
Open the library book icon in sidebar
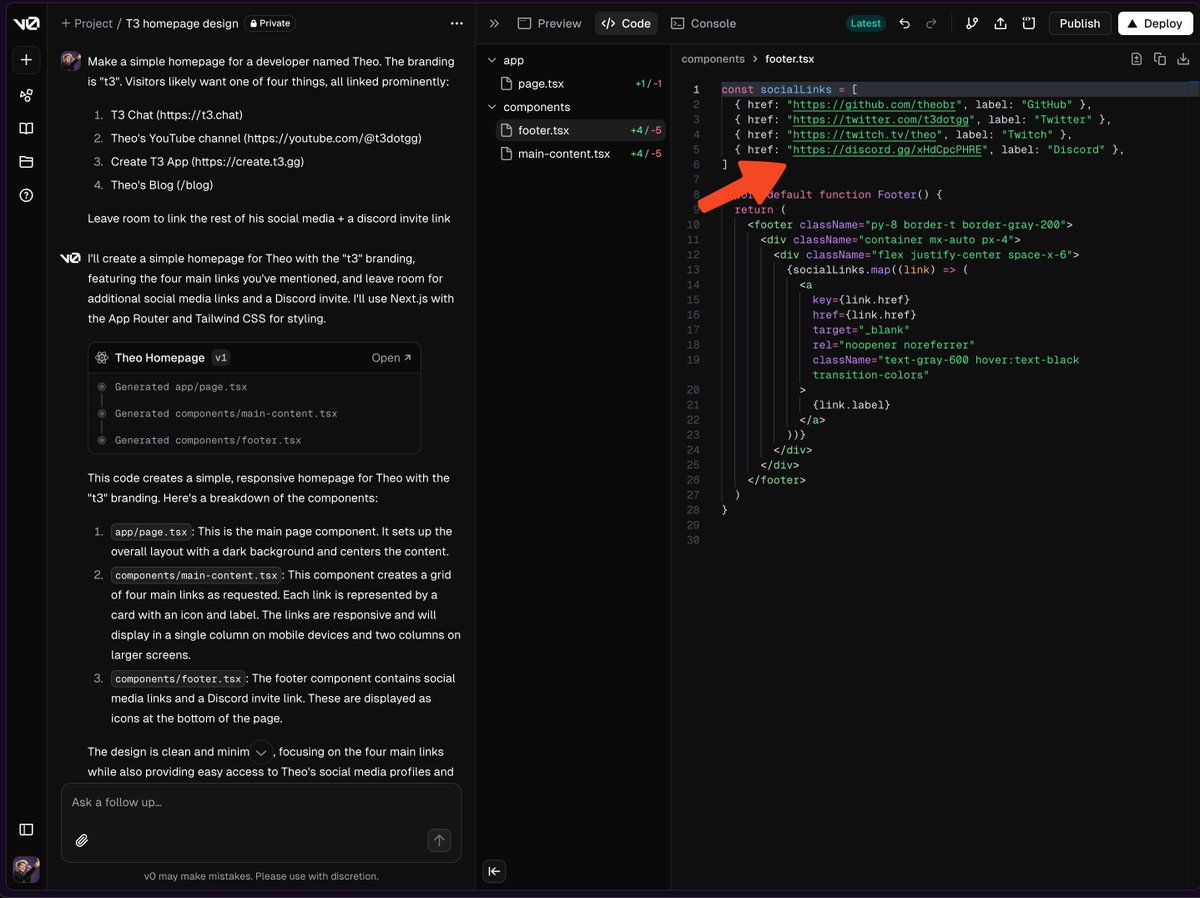[27, 128]
